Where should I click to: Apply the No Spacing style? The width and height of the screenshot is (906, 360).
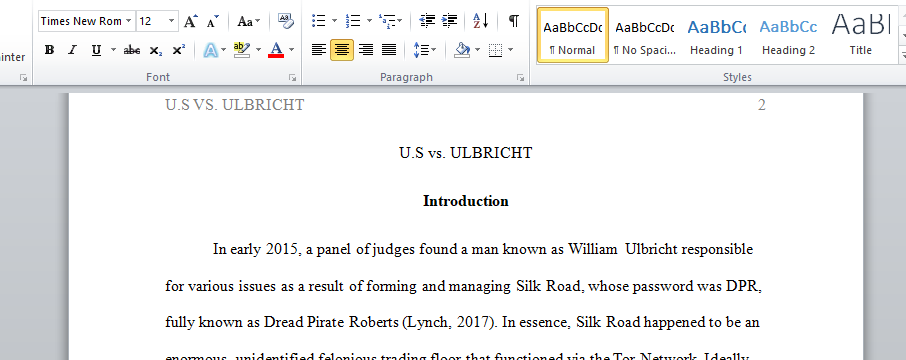pos(645,35)
